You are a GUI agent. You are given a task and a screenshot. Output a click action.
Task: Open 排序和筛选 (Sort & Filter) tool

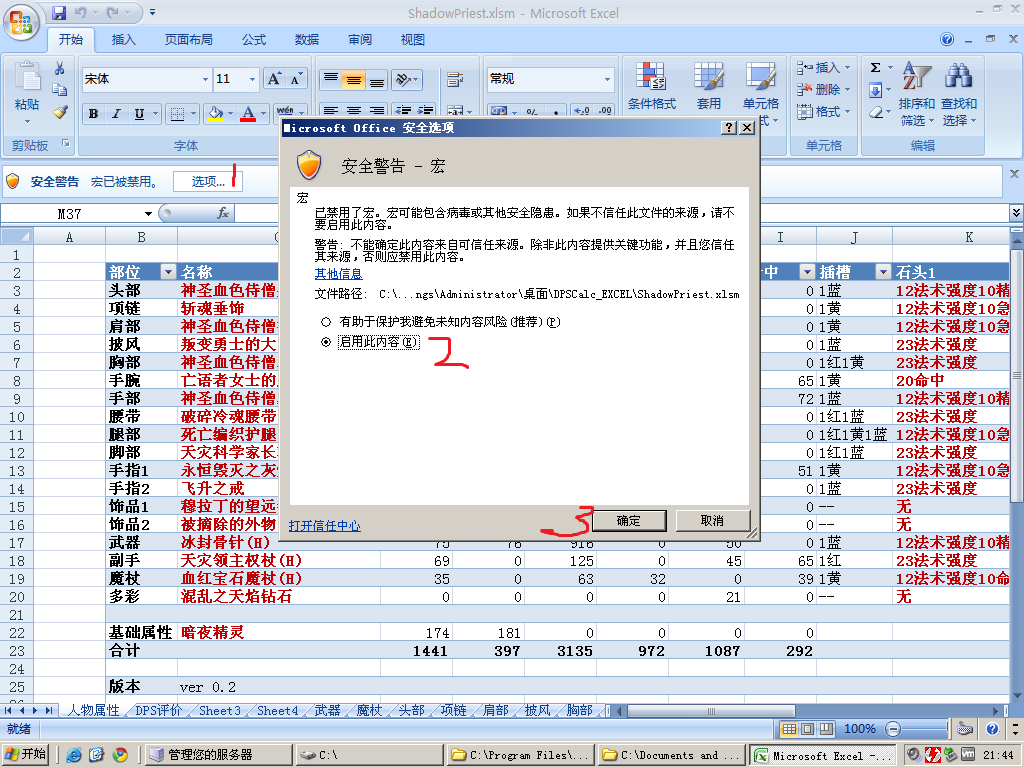click(x=919, y=86)
